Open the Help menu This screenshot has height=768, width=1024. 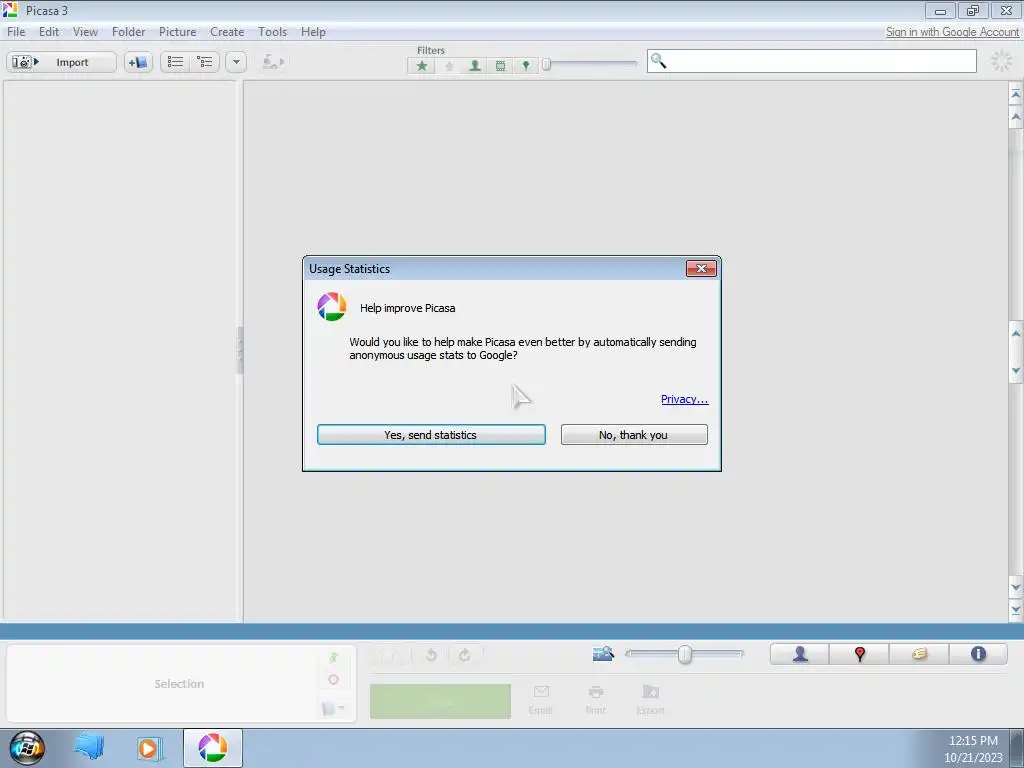pyautogui.click(x=313, y=31)
